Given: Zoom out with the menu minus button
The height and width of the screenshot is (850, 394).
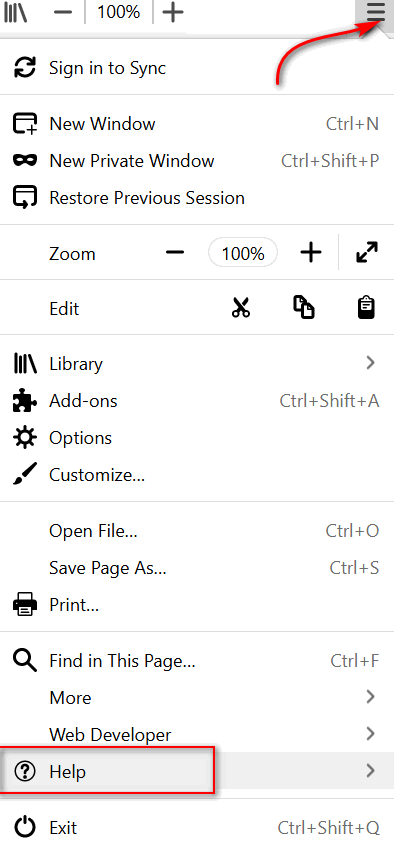Looking at the screenshot, I should point(175,253).
